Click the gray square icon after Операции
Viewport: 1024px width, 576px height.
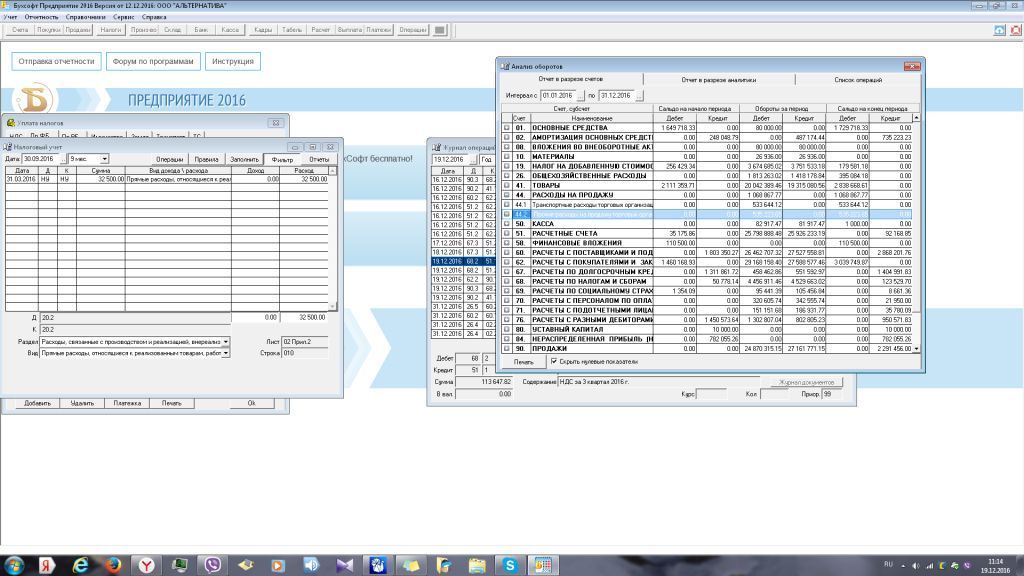(x=440, y=30)
